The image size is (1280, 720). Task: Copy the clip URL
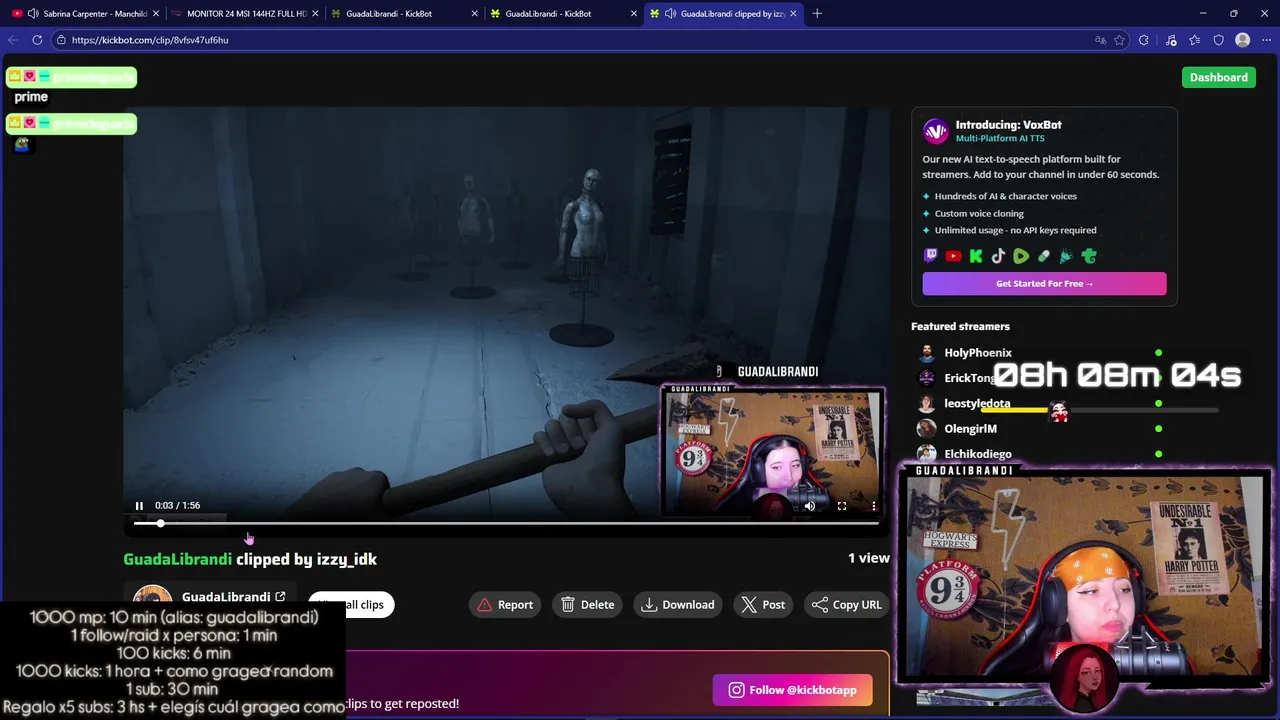(x=846, y=604)
